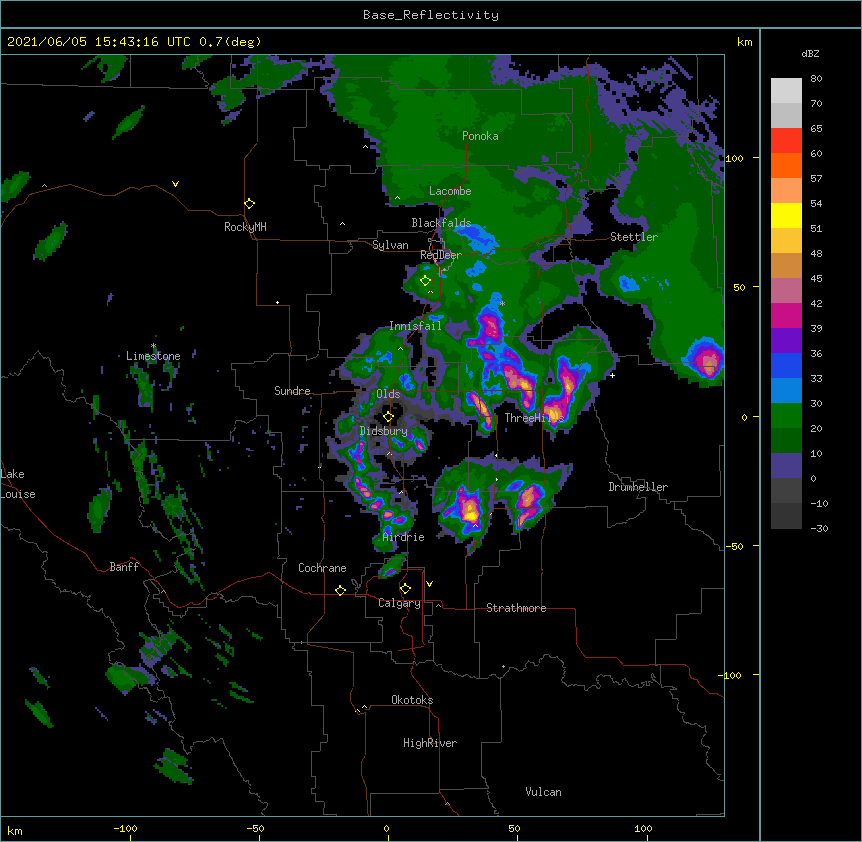
Task: Click the Airdrie label
Action: (403, 537)
